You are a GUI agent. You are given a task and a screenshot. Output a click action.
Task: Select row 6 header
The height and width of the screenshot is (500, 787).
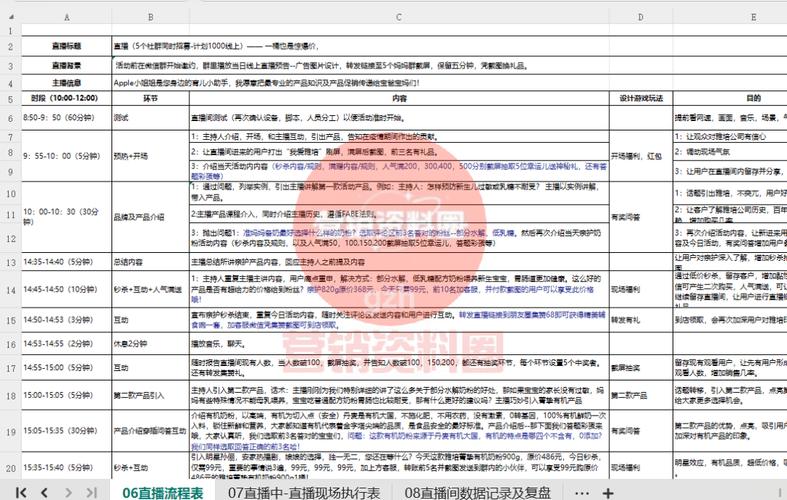[x=11, y=118]
